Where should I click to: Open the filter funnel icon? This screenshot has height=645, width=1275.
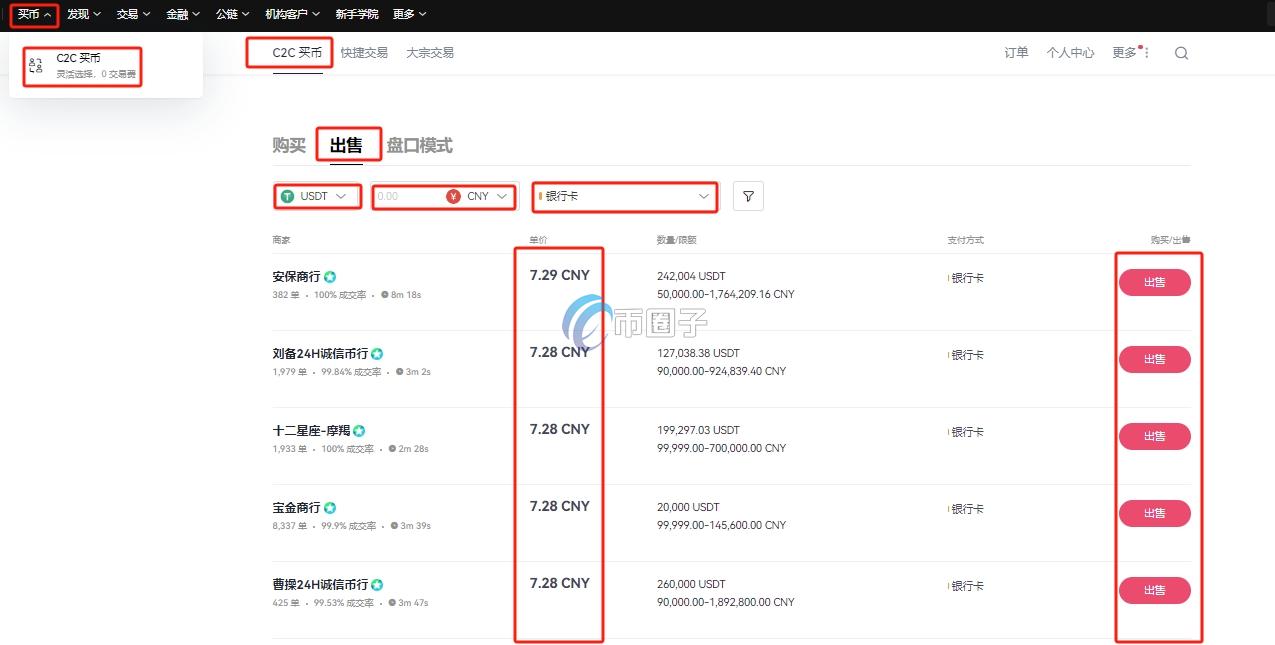[747, 196]
